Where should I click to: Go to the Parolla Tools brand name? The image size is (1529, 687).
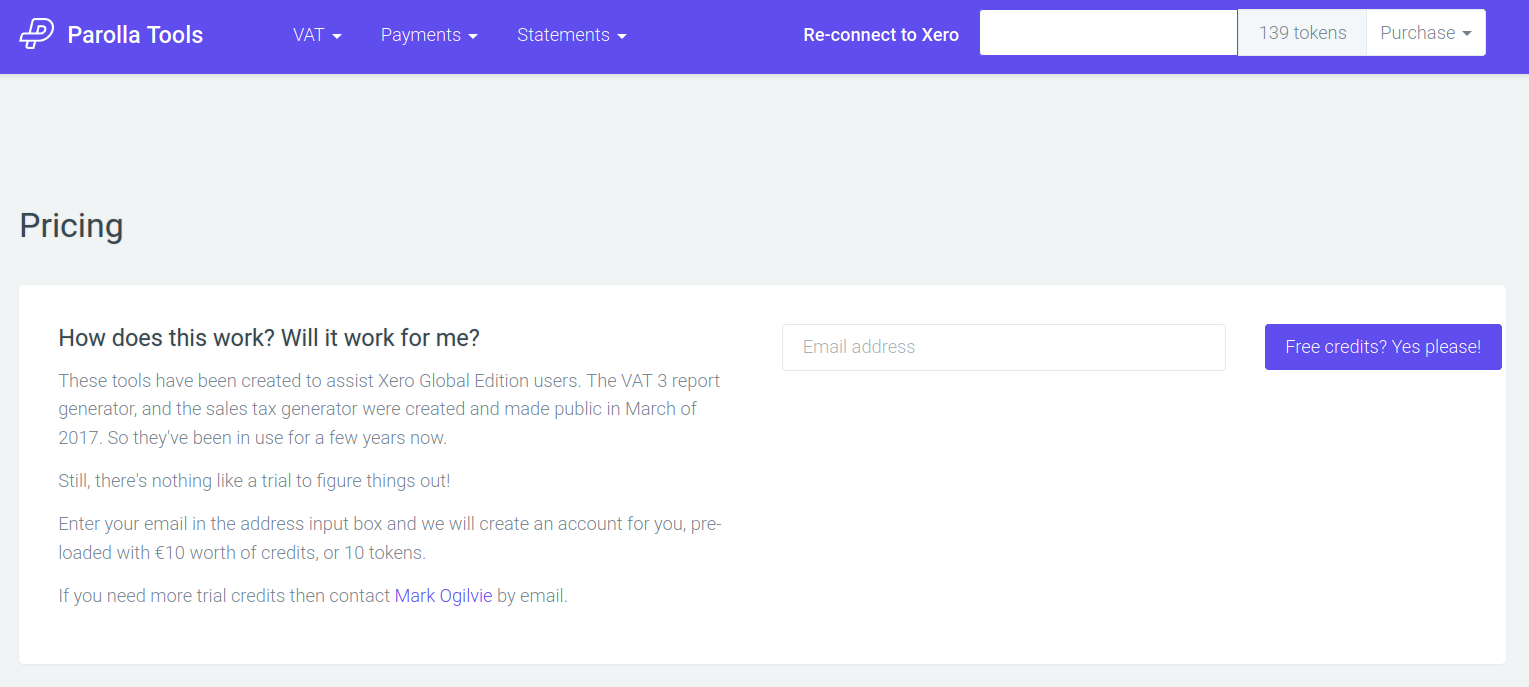tap(135, 35)
